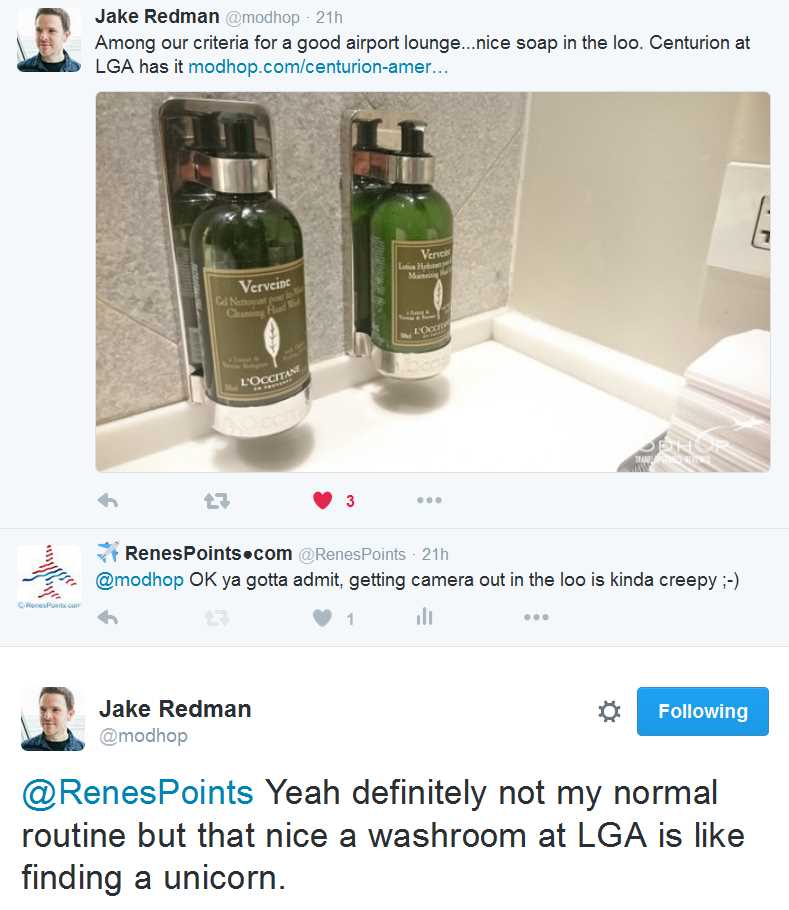Screen dimensions: 789x910
Task: Like the RenesPoints reply tweet
Action: [x=323, y=618]
